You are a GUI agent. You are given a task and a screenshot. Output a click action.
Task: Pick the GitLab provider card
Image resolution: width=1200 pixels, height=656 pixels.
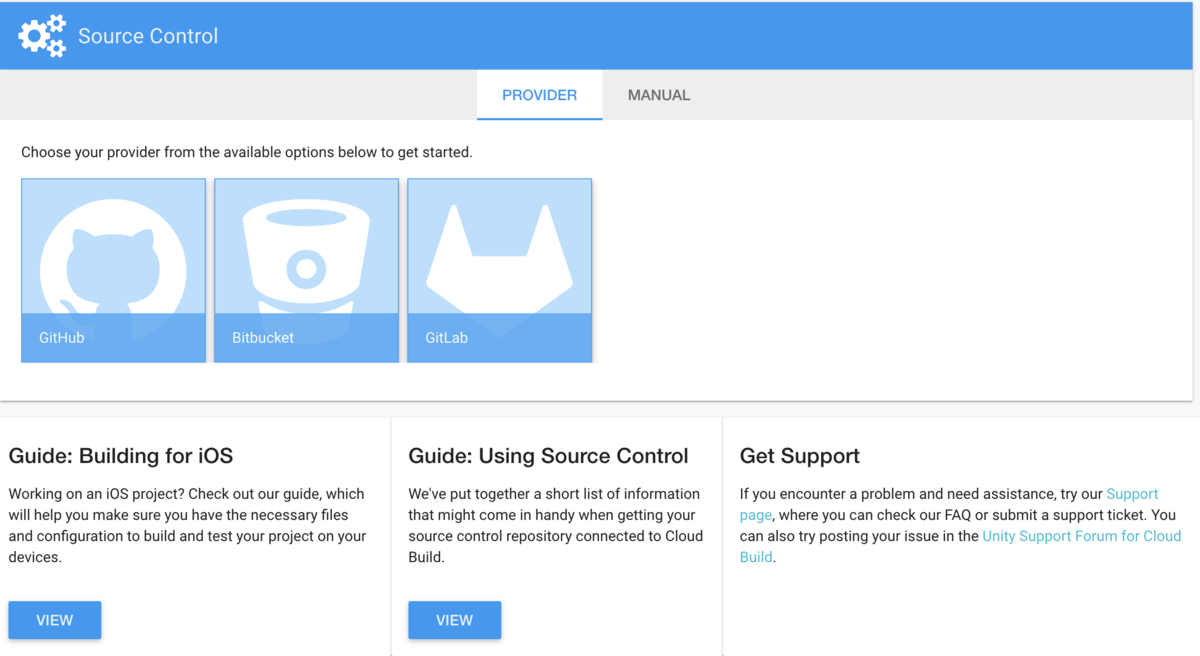tap(499, 270)
